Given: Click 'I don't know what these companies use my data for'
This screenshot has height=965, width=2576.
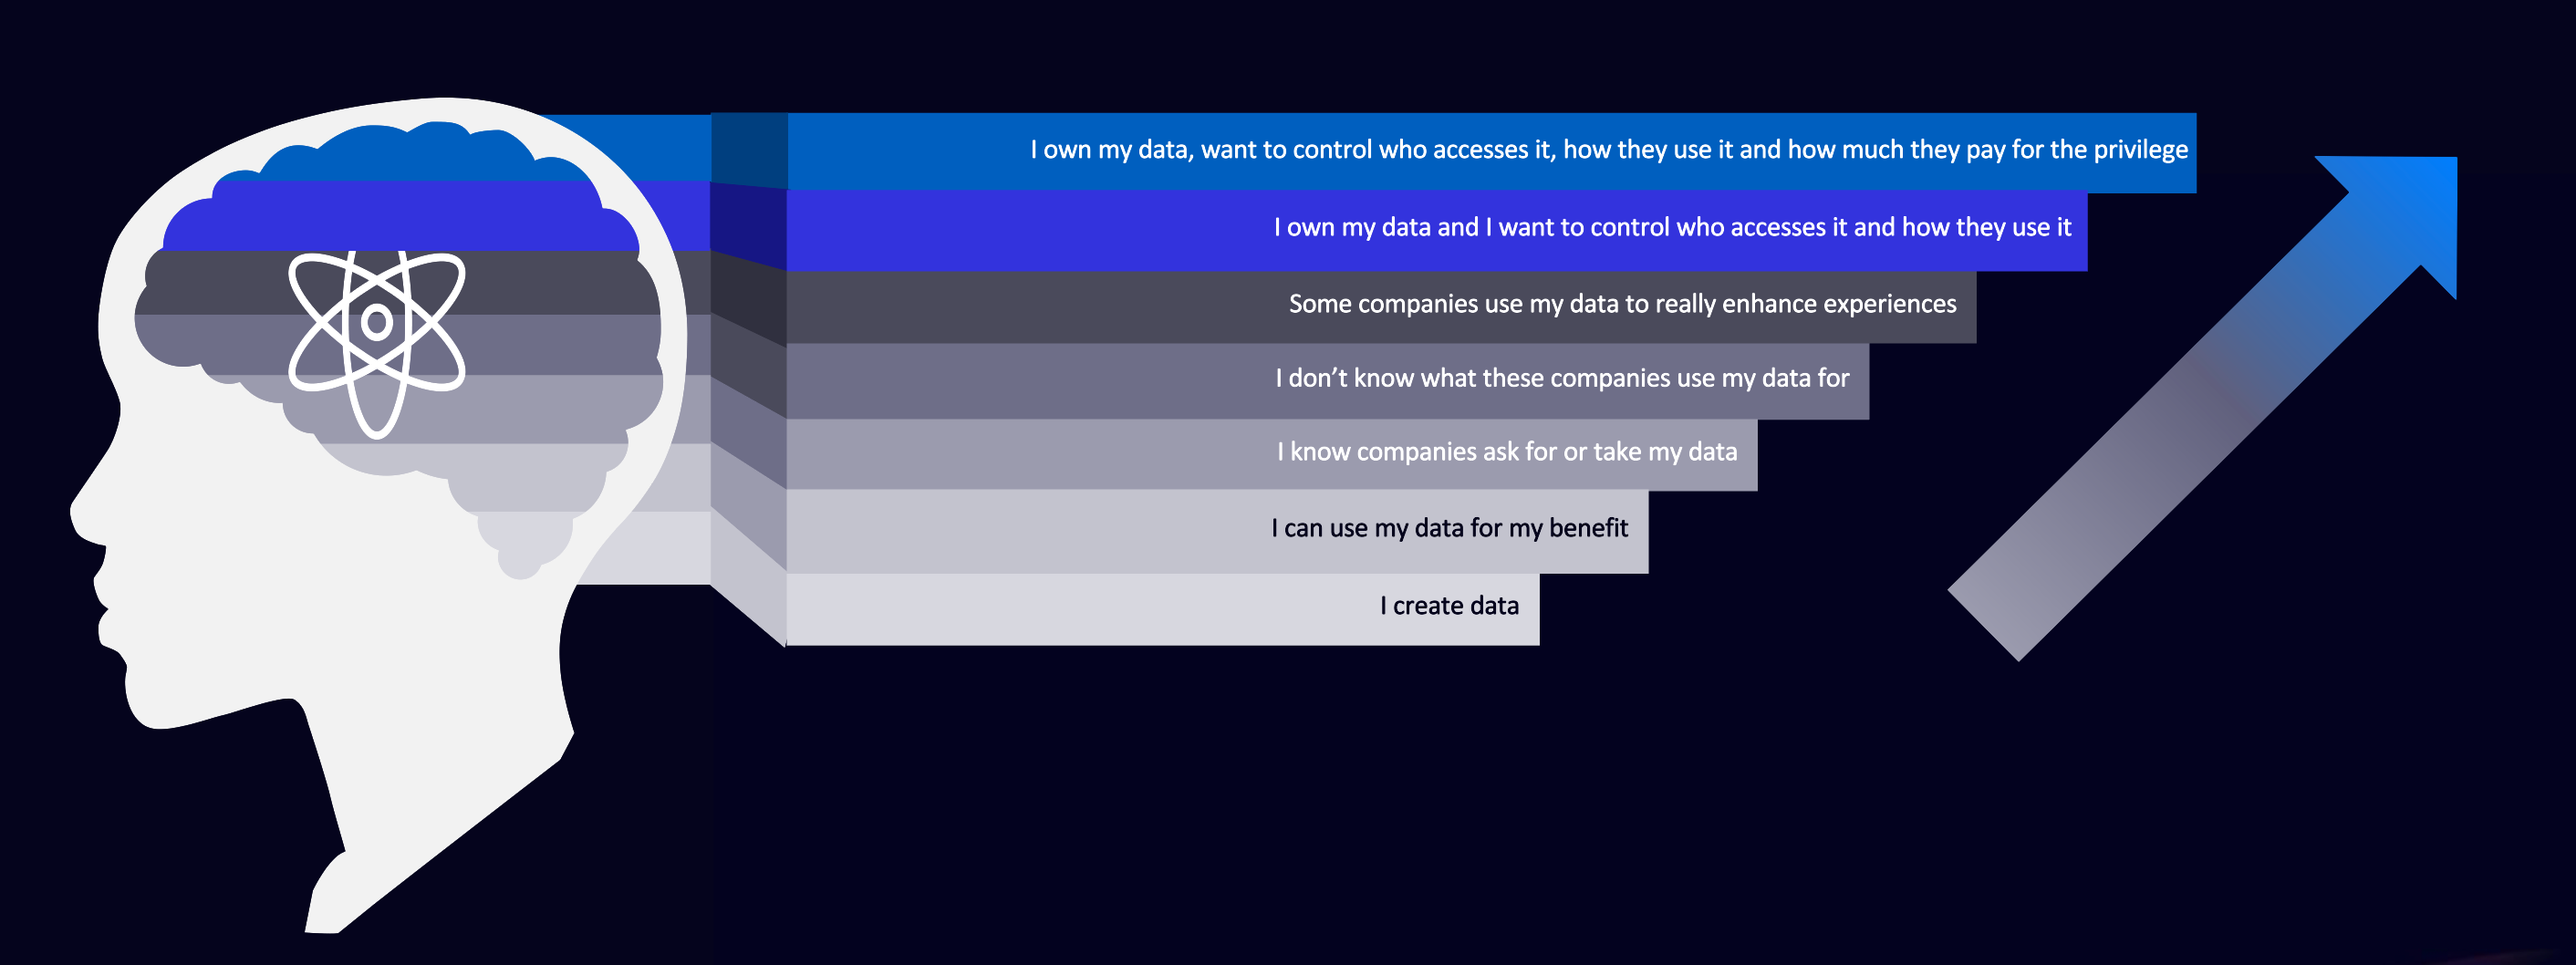Looking at the screenshot, I should tap(1327, 380).
